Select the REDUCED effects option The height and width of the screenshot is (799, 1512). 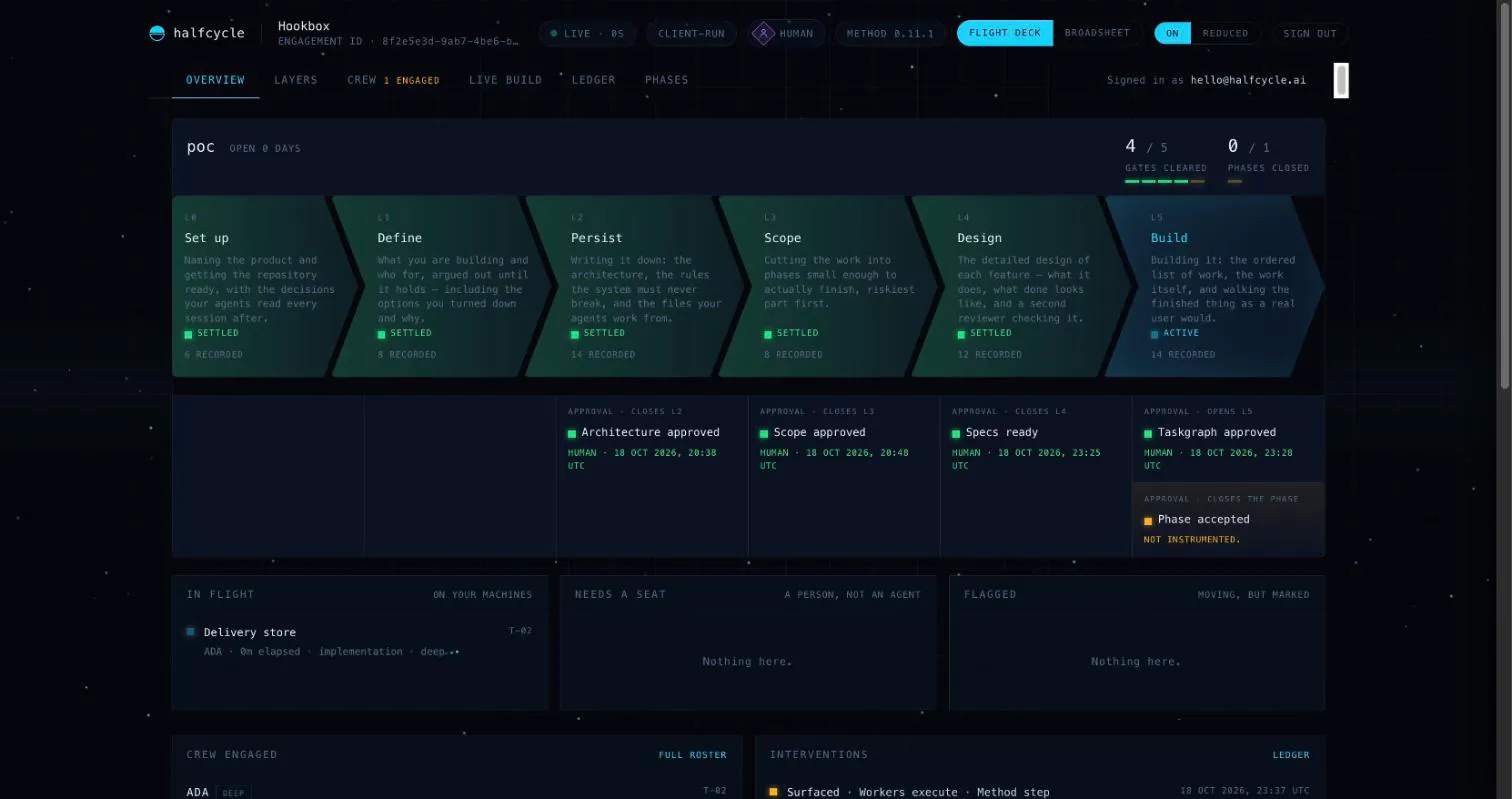1225,33
